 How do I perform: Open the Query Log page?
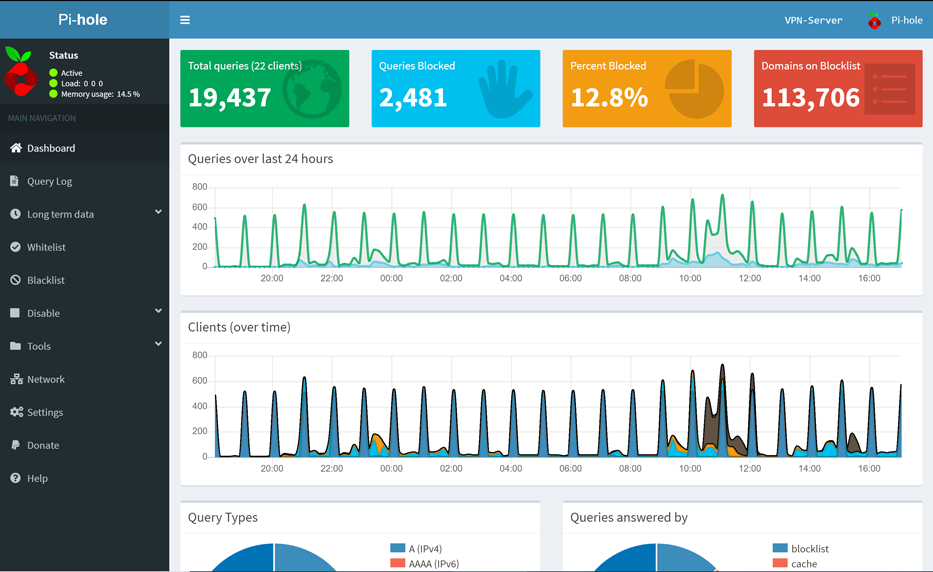(x=84, y=181)
